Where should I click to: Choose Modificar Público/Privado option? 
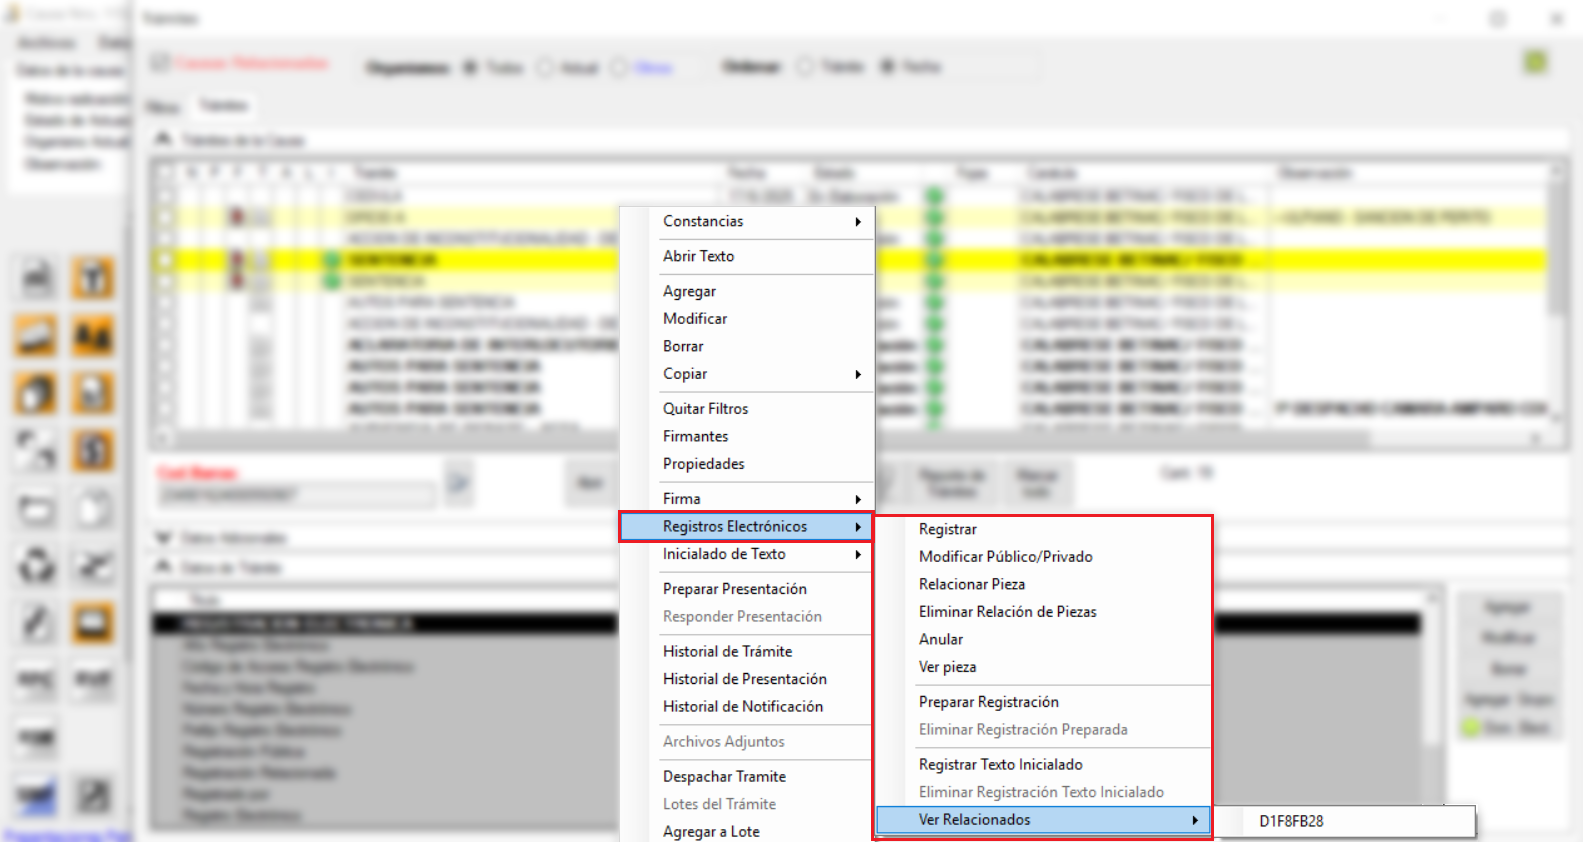pyautogui.click(x=1005, y=557)
